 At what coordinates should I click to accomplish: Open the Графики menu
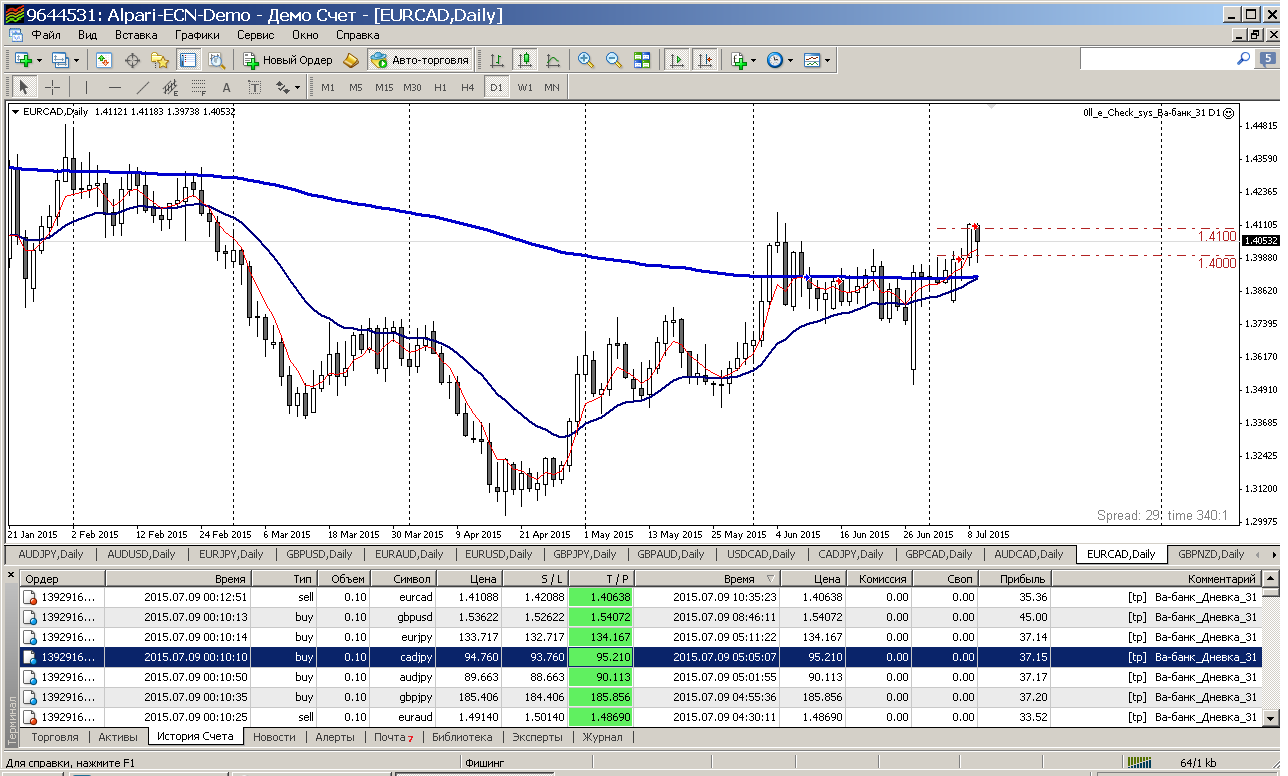tap(197, 34)
